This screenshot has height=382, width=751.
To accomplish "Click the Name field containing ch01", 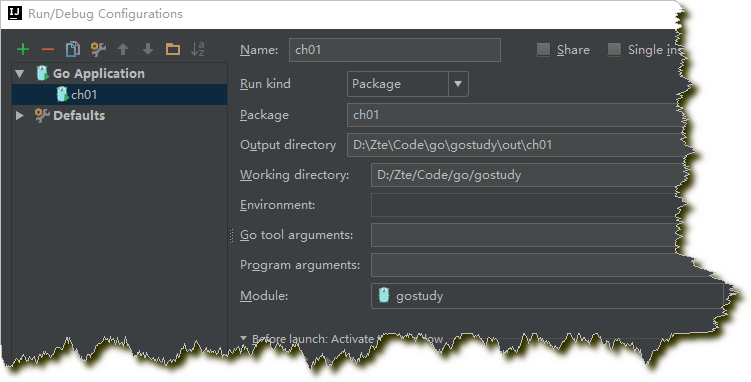I will click(x=395, y=50).
